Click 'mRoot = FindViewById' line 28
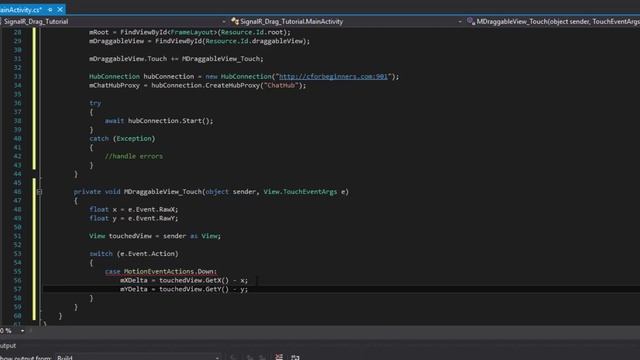 coord(190,32)
